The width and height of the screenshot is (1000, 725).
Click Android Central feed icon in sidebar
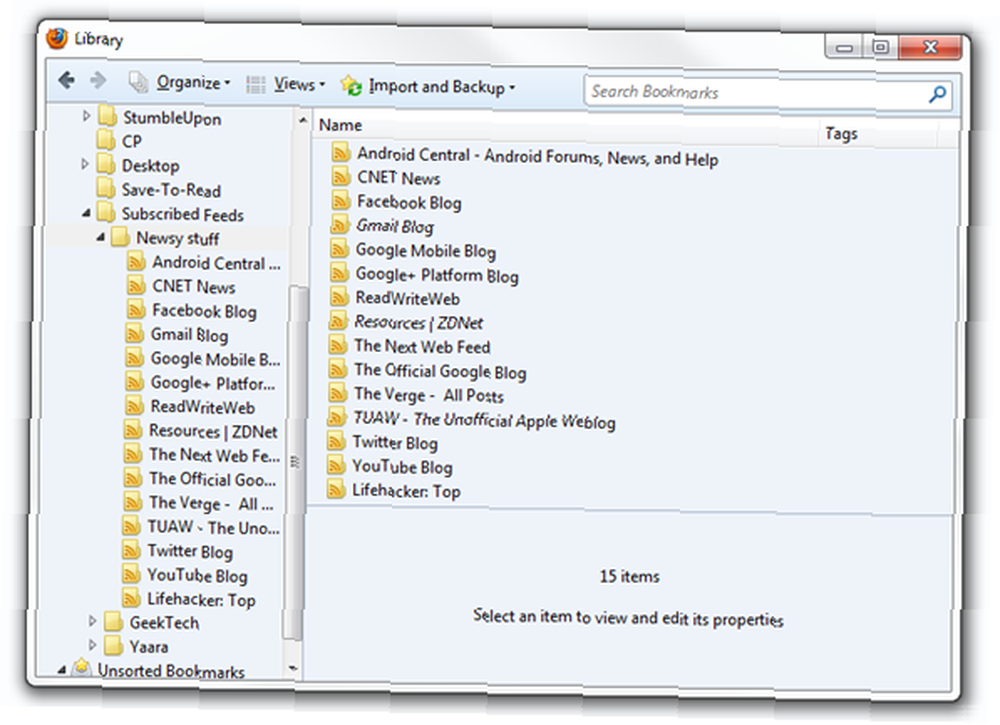[x=136, y=261]
